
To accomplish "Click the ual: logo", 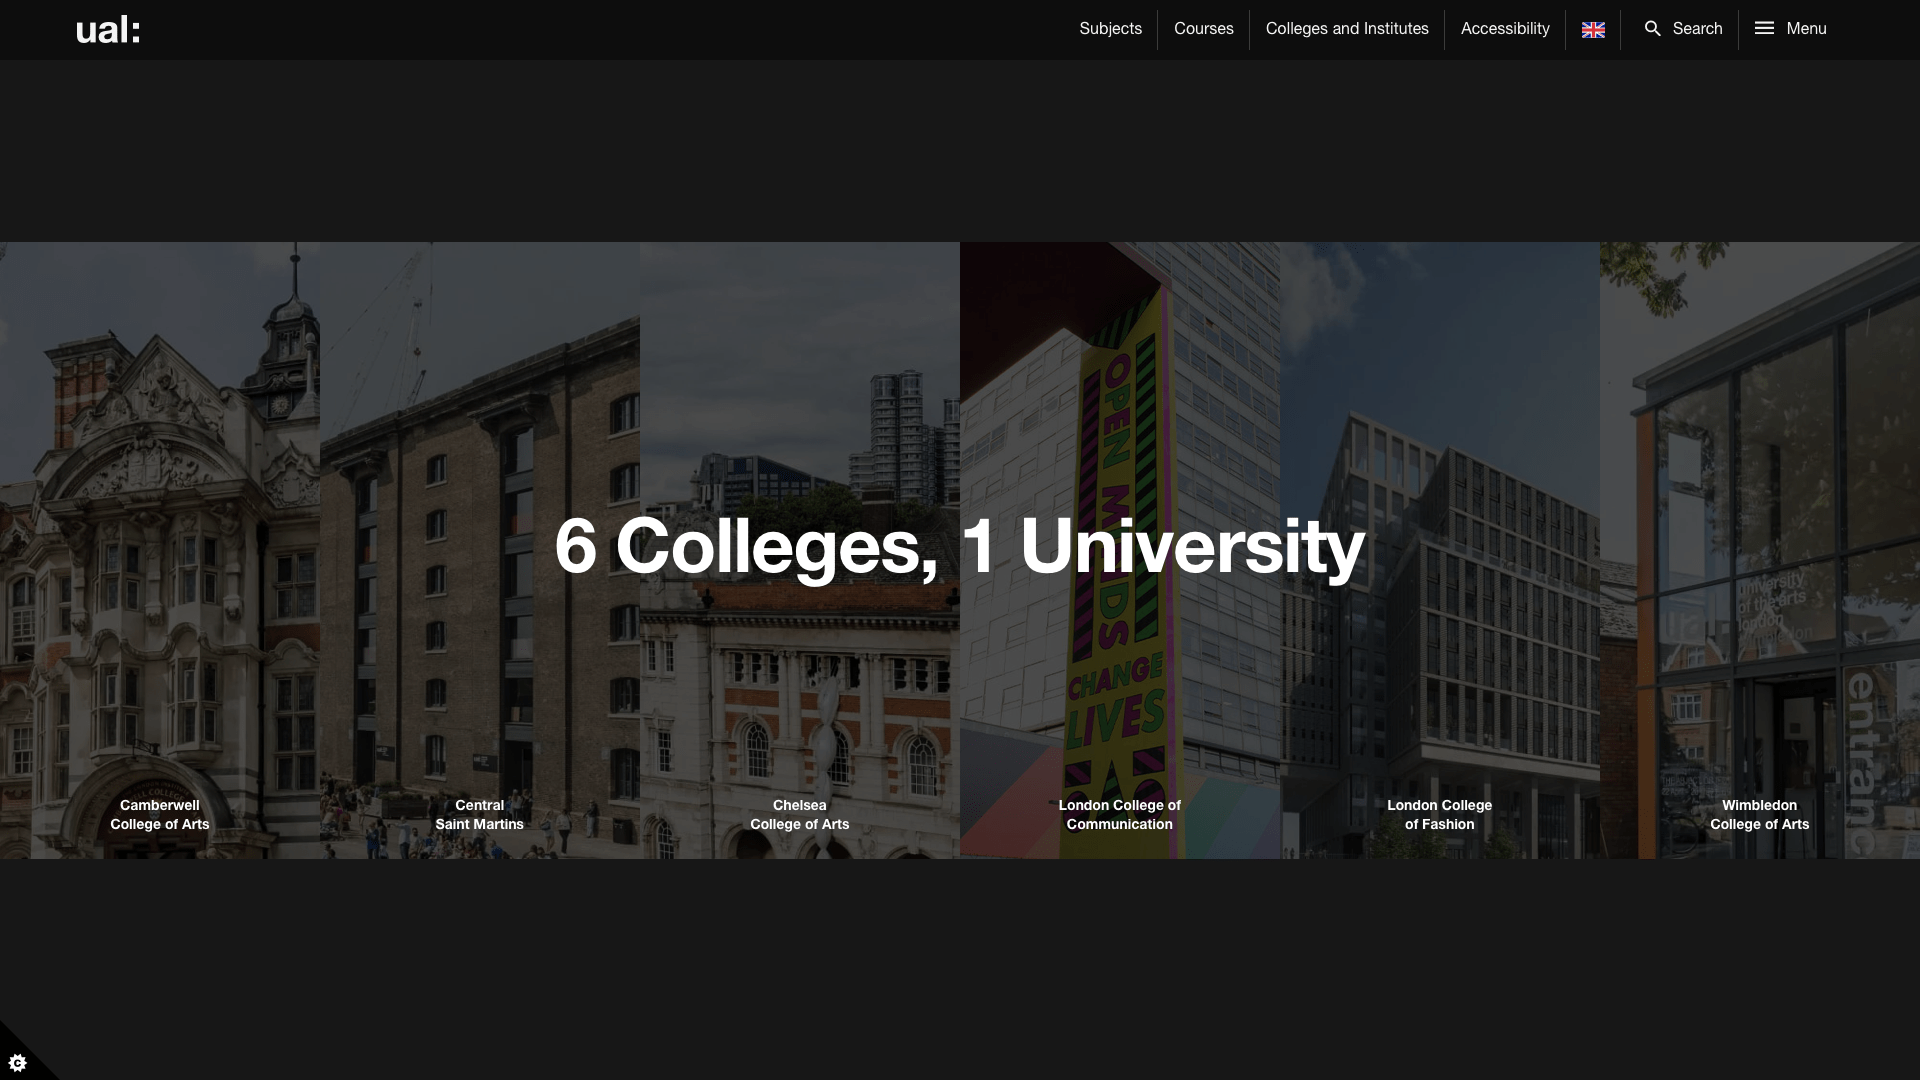I will click(108, 30).
